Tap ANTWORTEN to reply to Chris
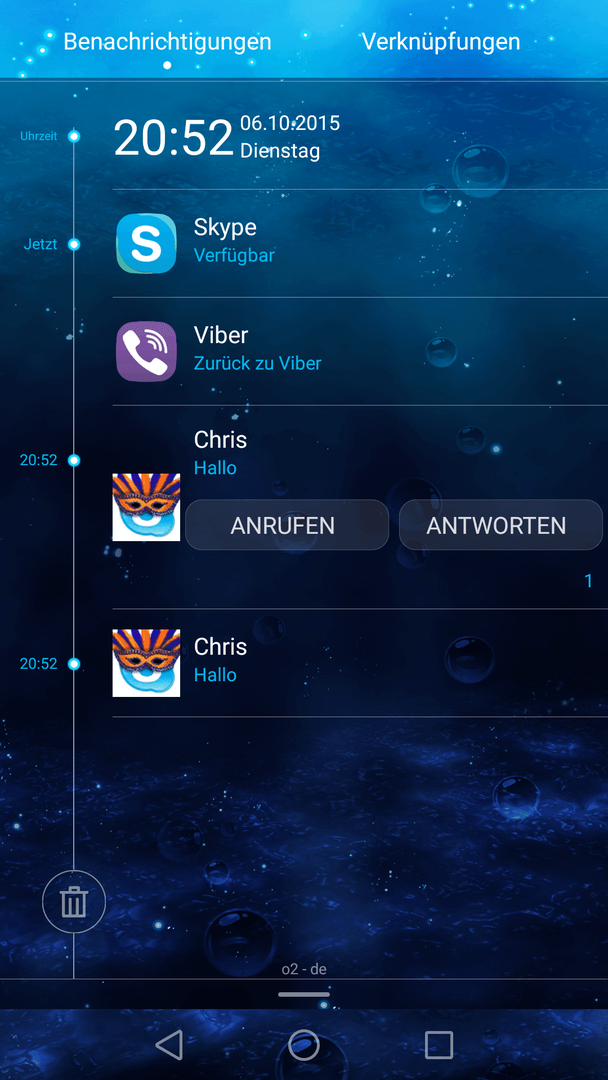 point(501,525)
